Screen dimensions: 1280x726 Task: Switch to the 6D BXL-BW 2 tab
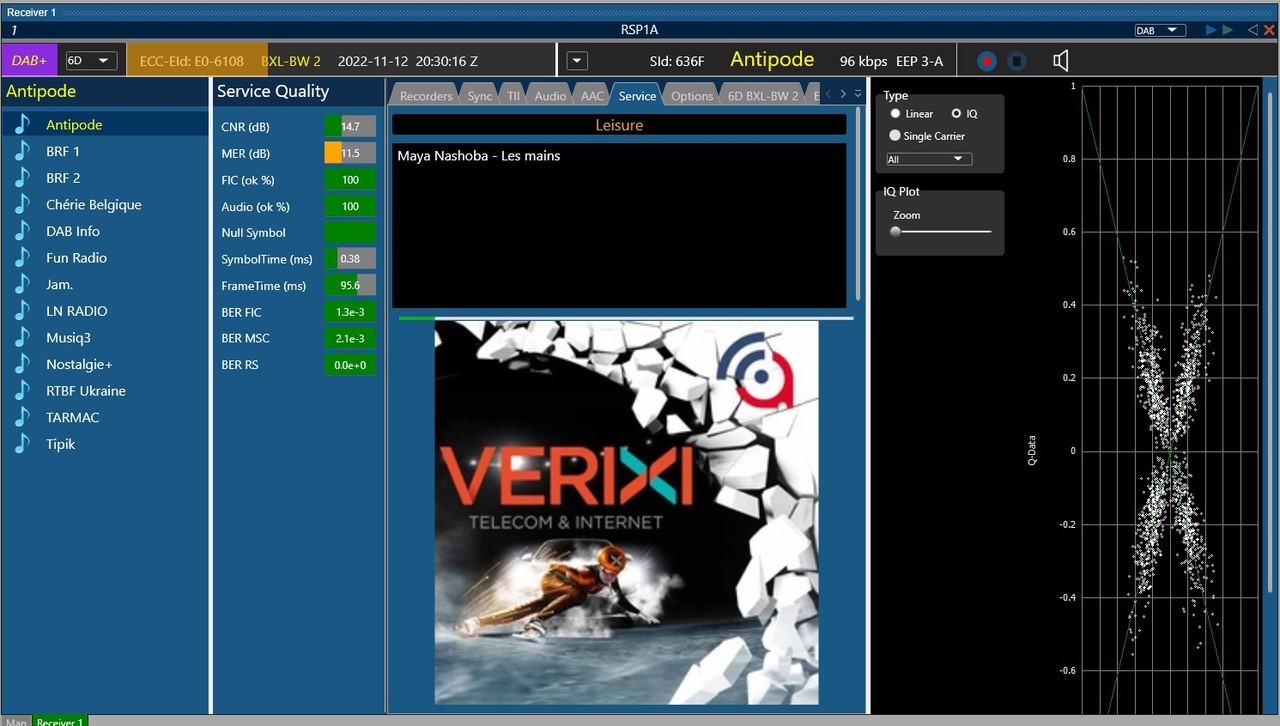[763, 95]
